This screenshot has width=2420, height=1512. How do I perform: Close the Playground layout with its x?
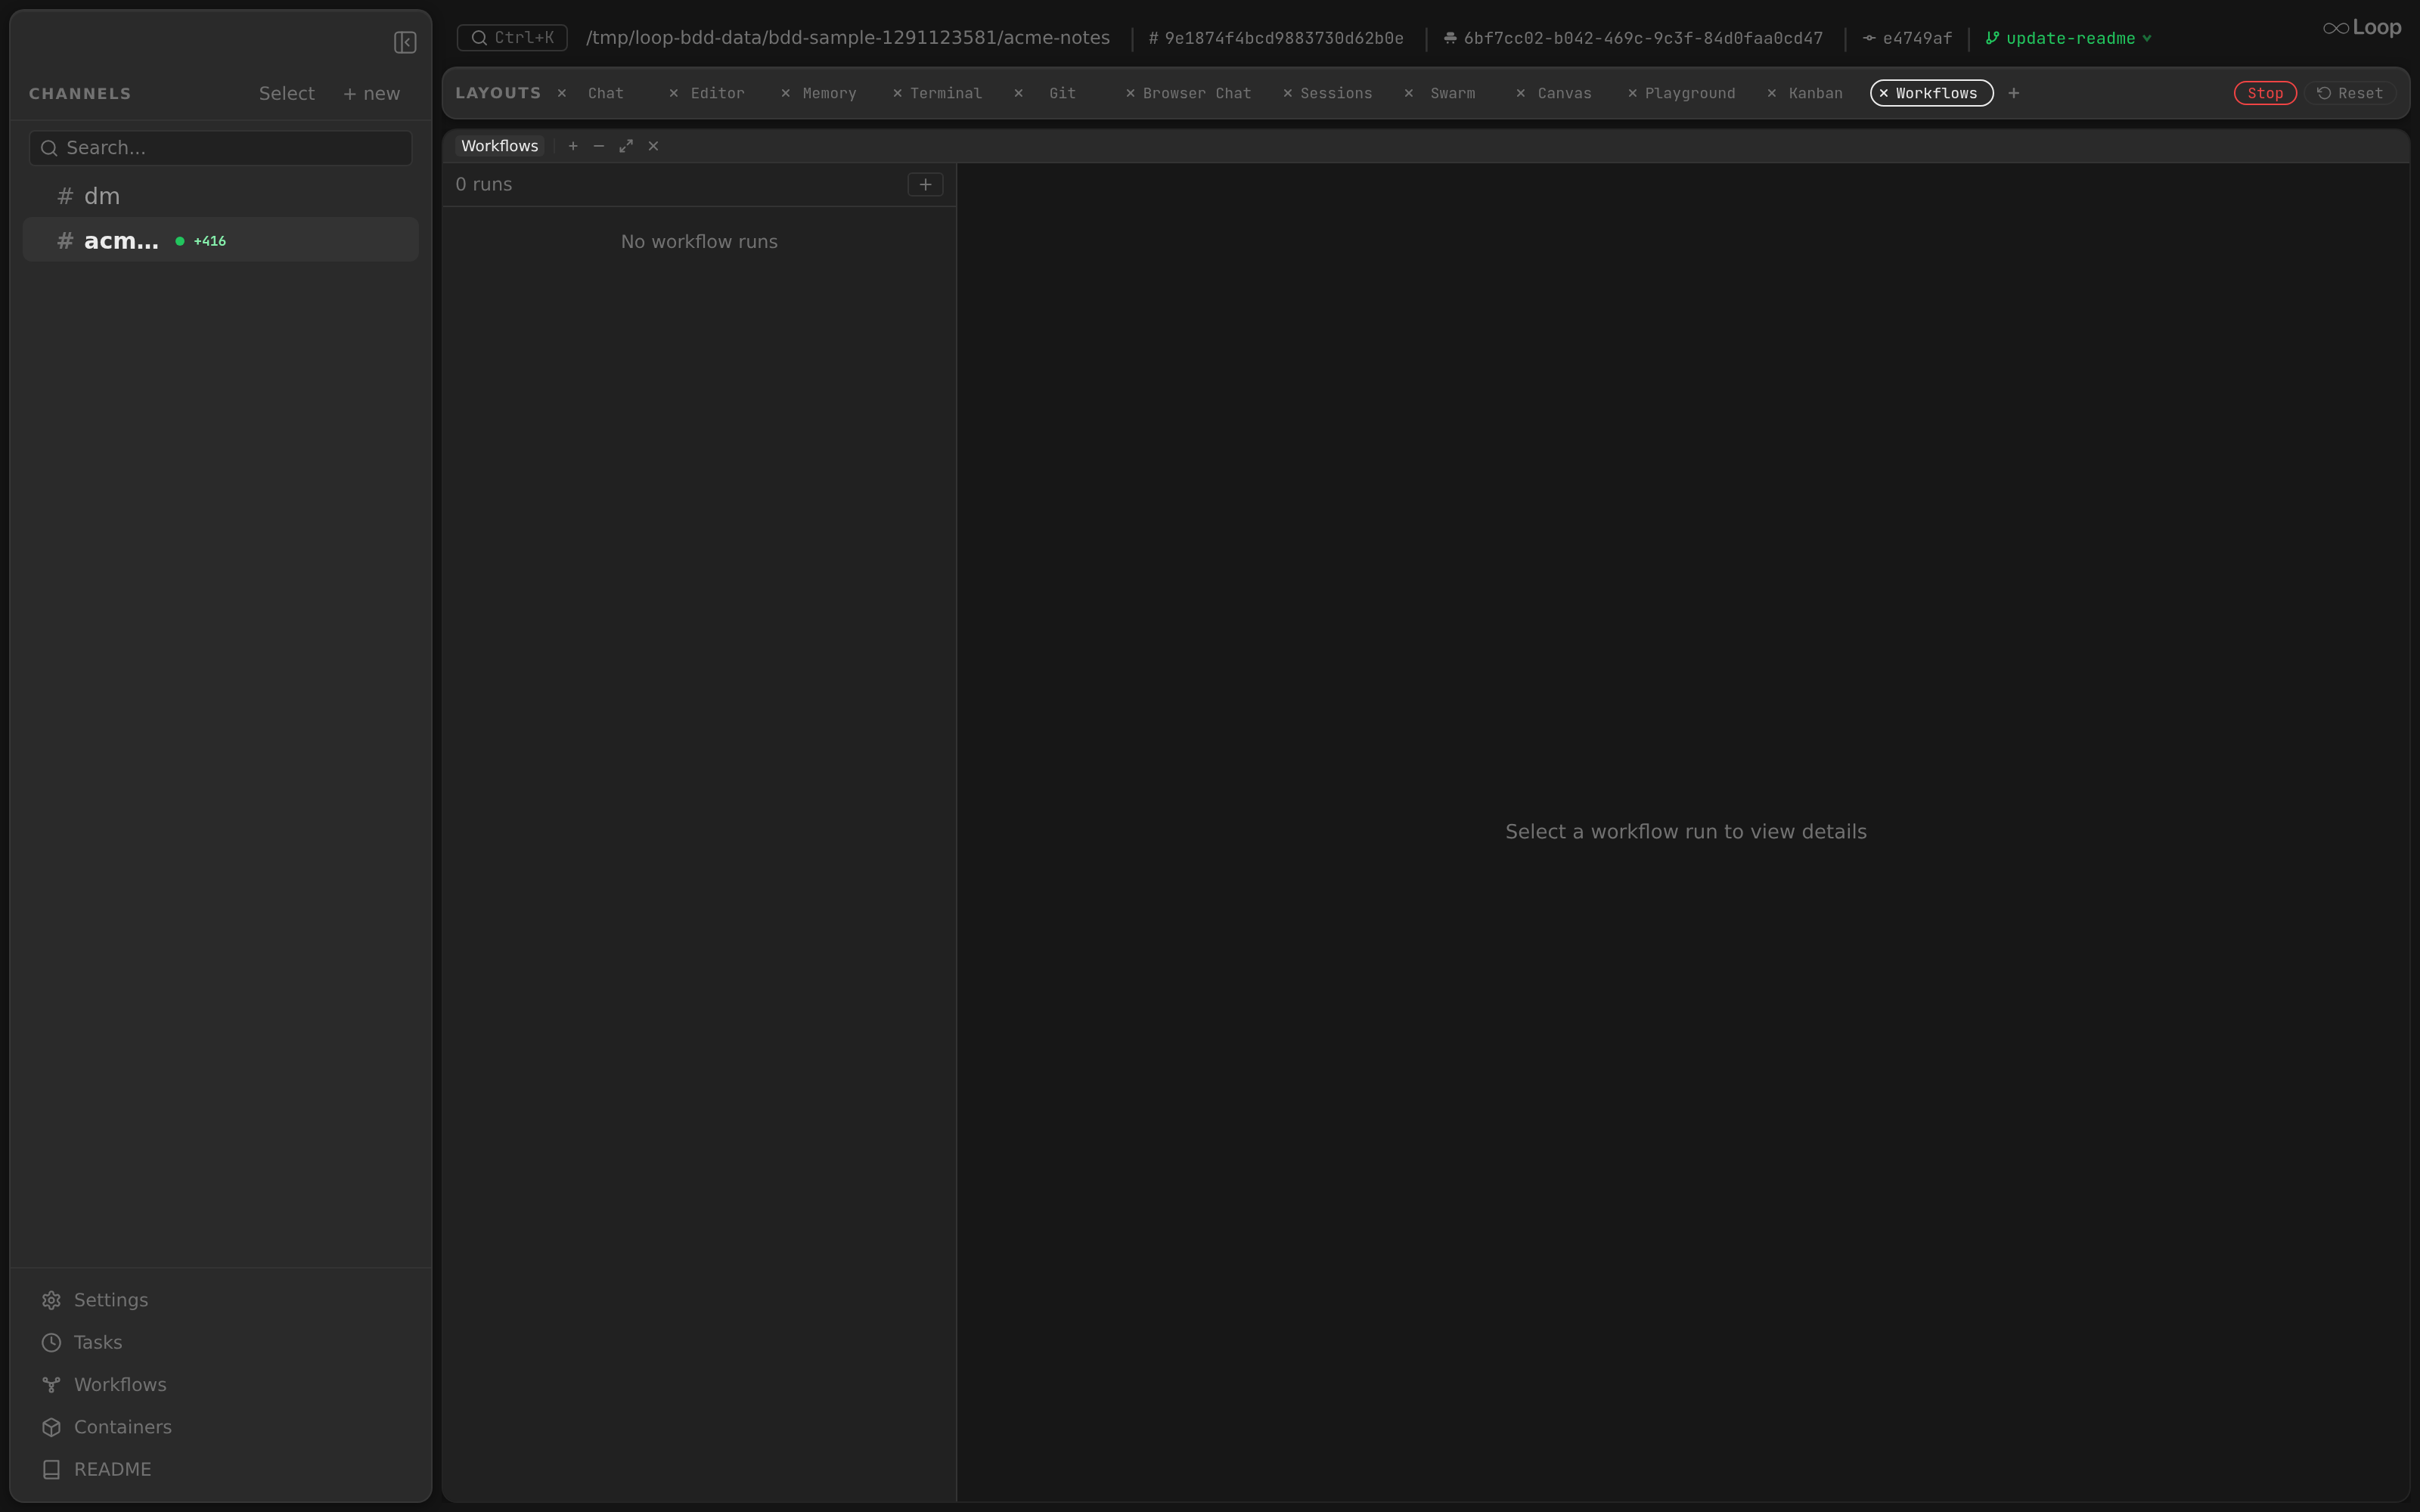click(1632, 93)
